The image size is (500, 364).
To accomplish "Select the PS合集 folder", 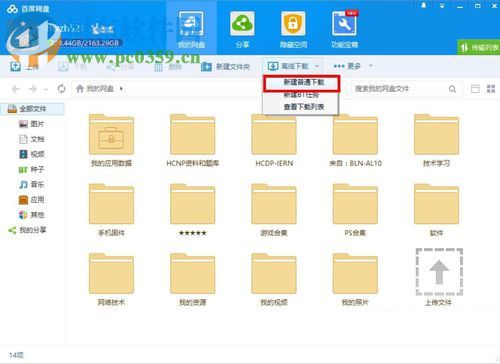I will click(x=355, y=210).
